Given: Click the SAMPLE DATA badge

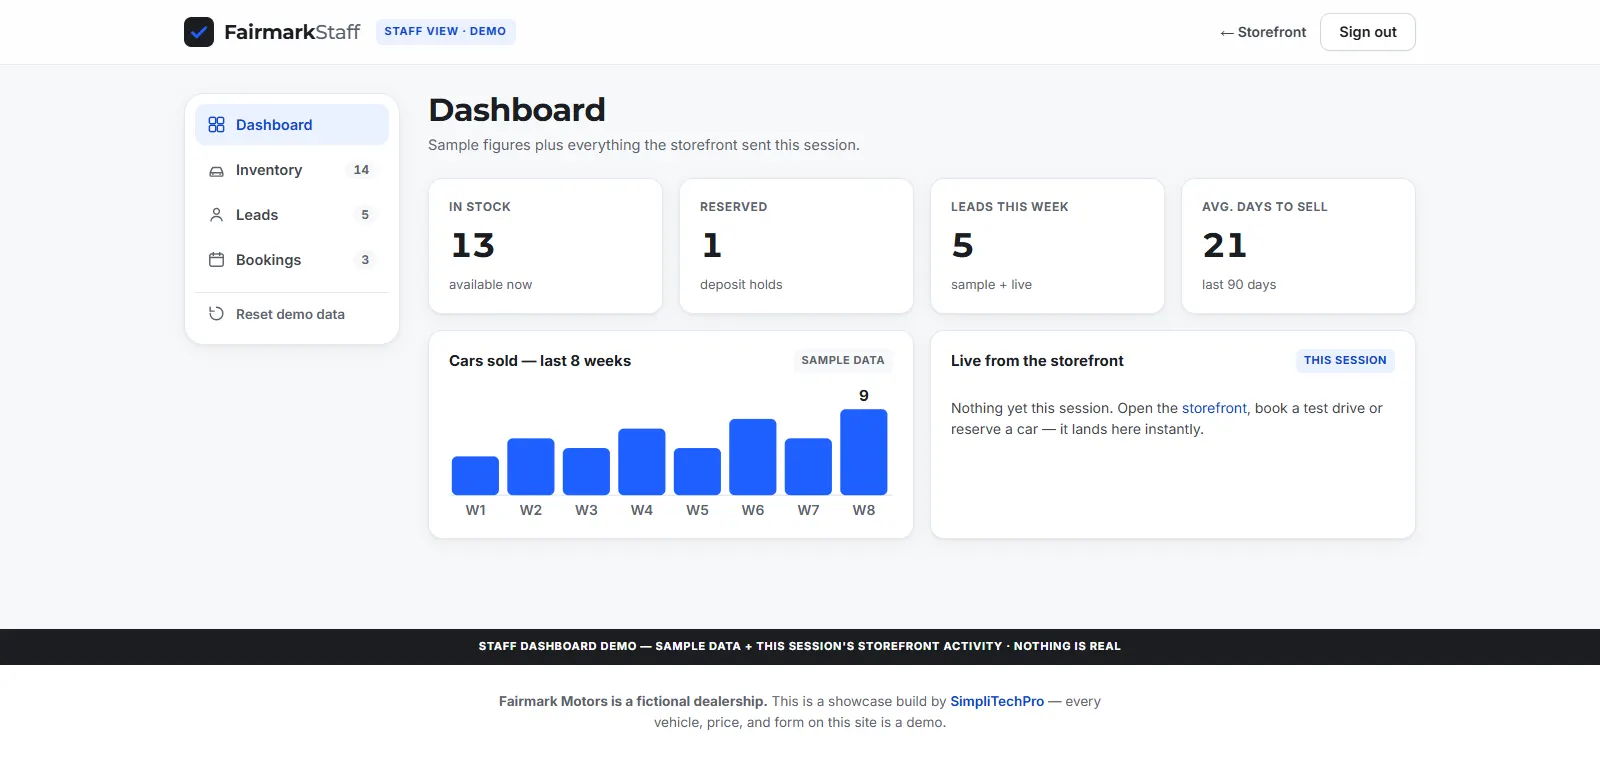Looking at the screenshot, I should pyautogui.click(x=843, y=360).
